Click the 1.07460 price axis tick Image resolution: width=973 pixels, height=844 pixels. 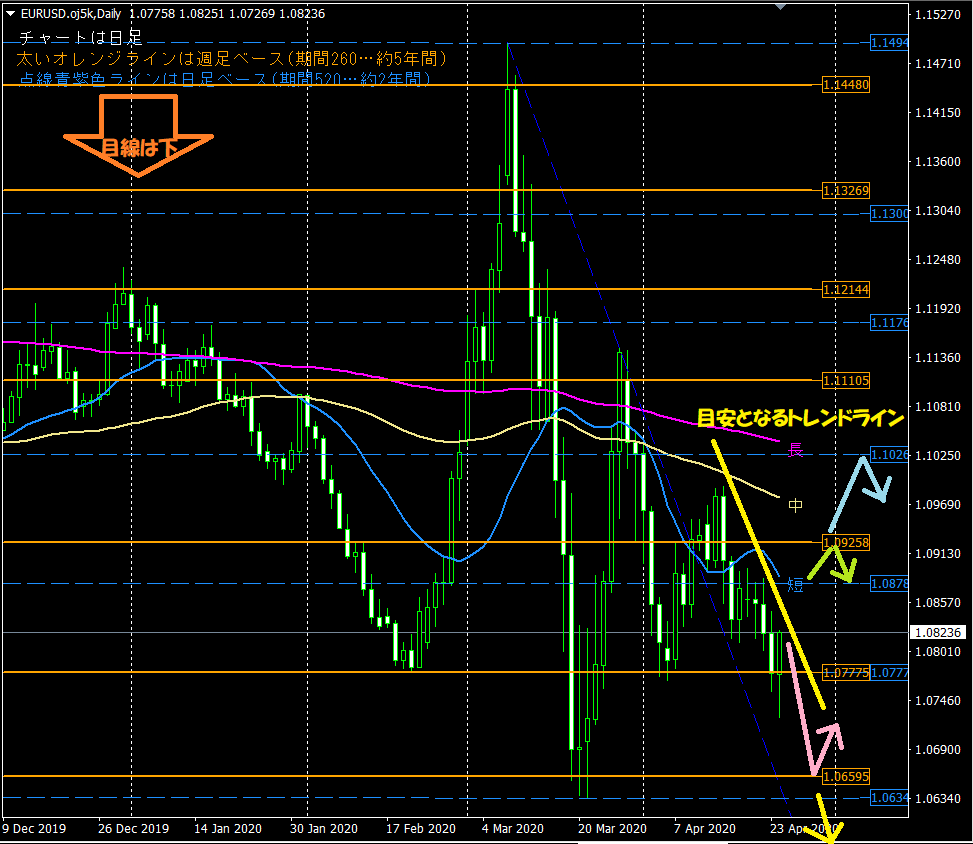tap(938, 701)
